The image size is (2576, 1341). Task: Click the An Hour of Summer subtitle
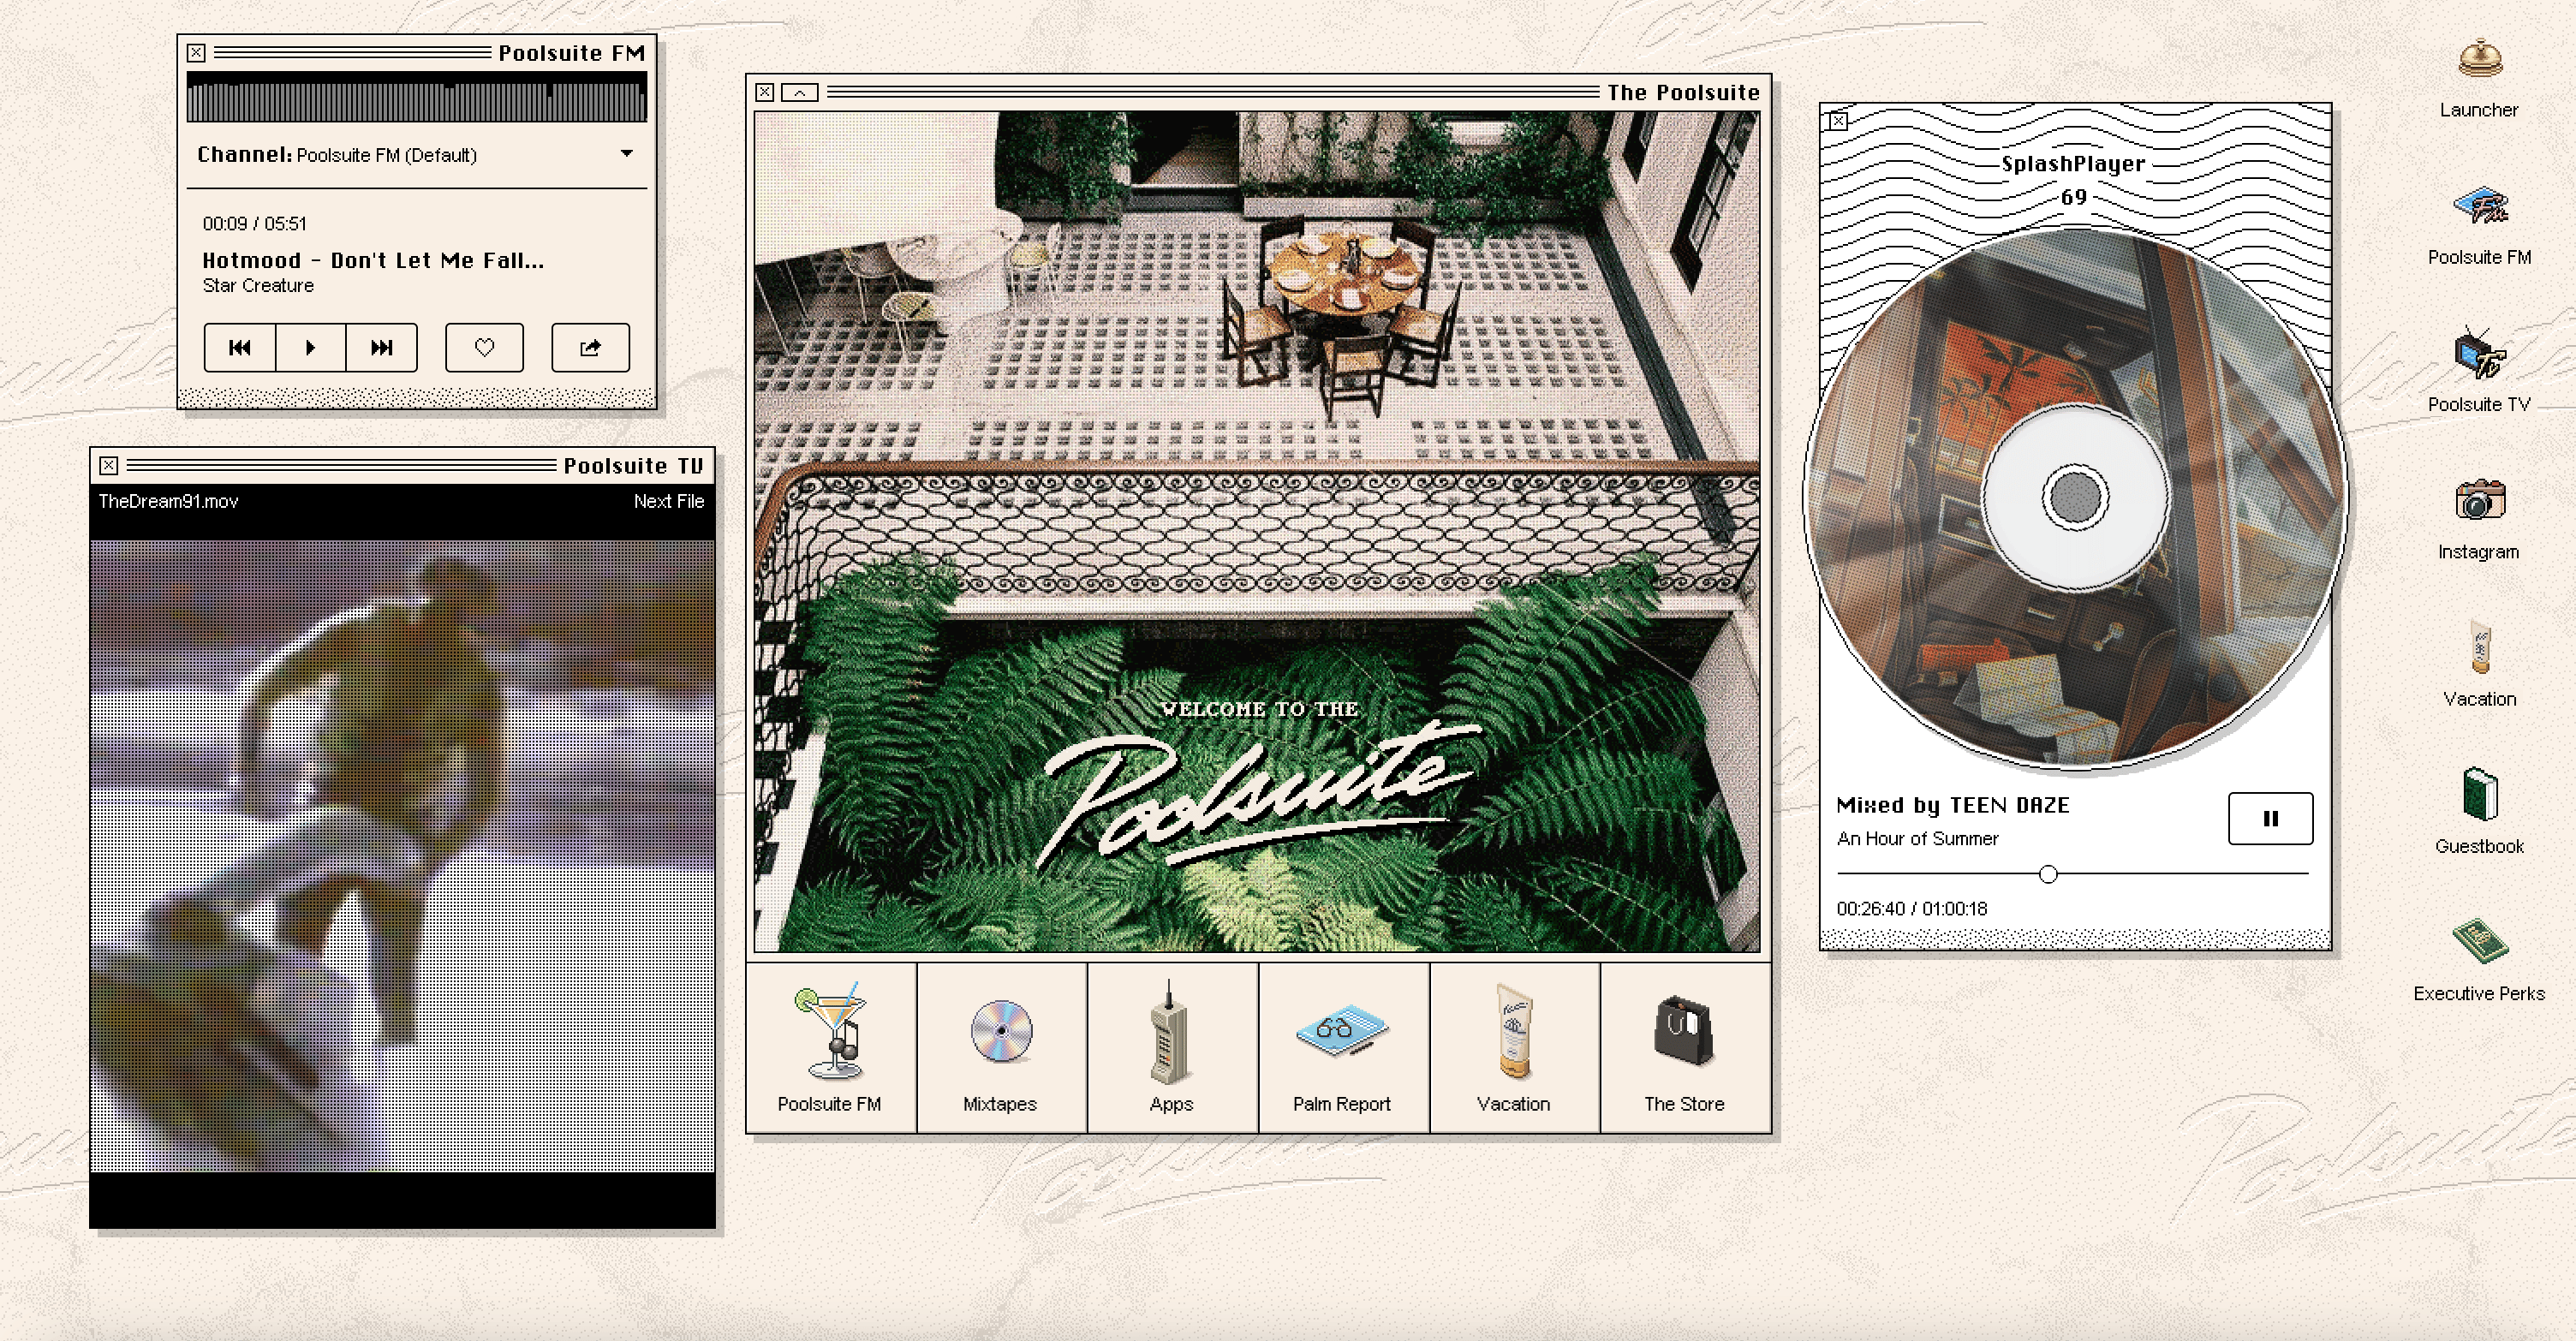pos(1918,839)
